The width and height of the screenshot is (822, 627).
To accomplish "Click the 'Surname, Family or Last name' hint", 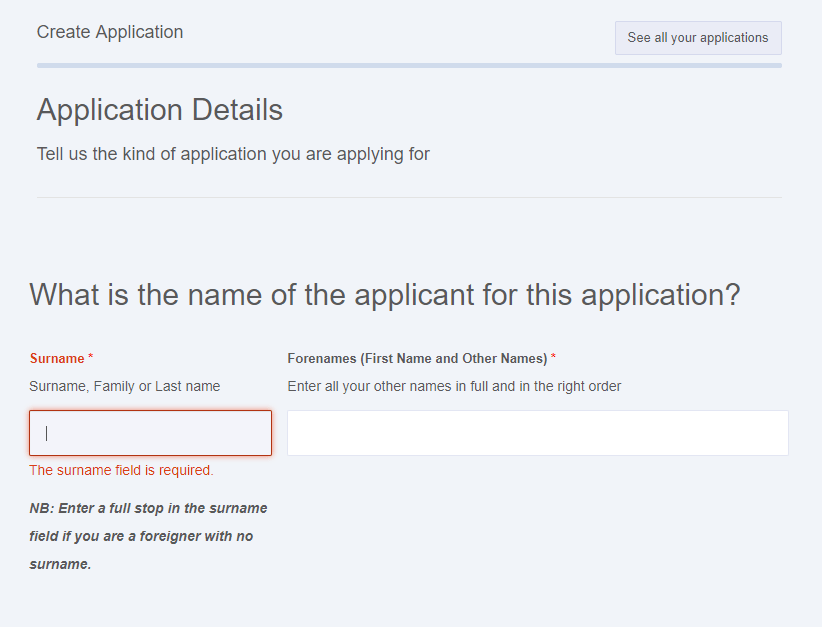I will 125,386.
